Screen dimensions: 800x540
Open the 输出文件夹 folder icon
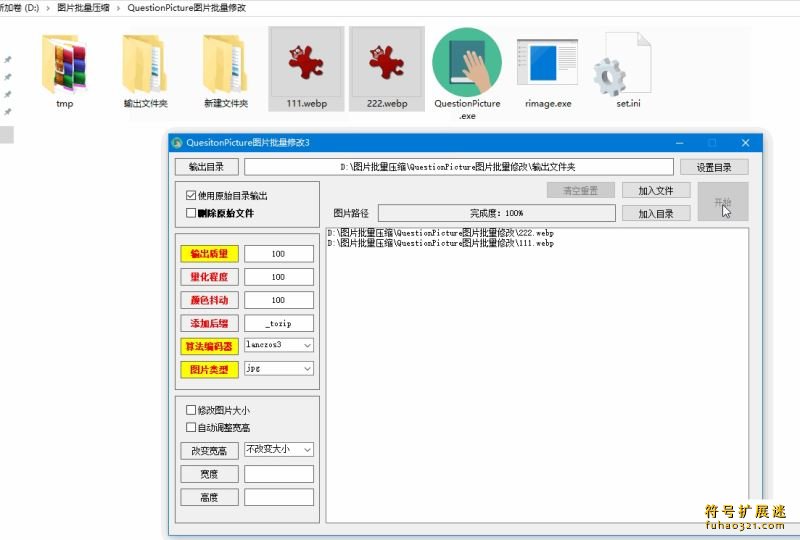145,65
